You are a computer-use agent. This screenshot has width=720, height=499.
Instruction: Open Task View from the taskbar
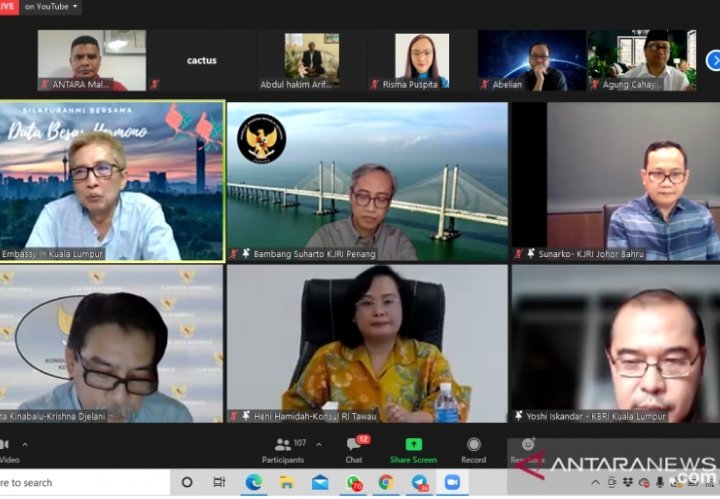219,482
